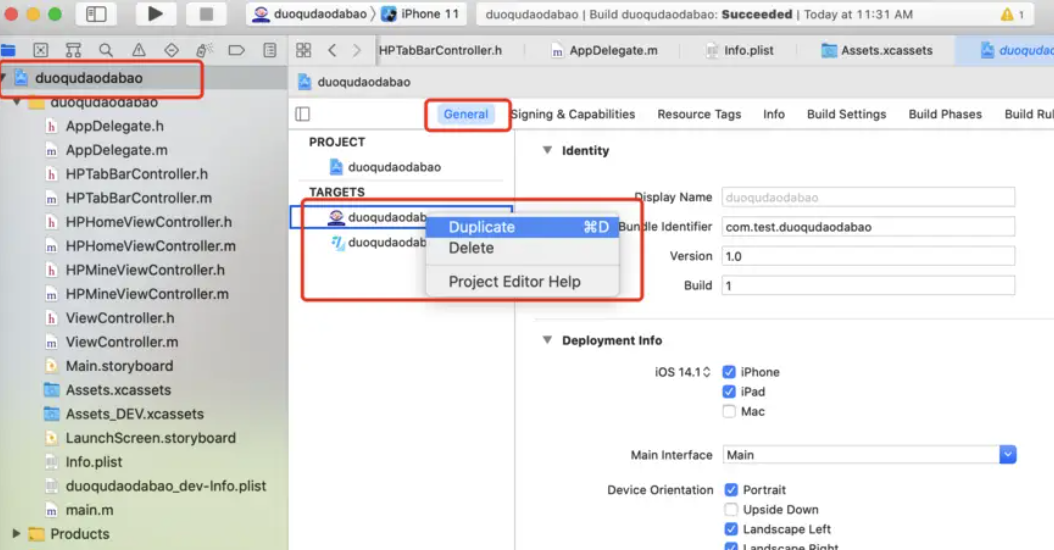Enable the Mac device checkbox
Viewport: 1054px width, 550px height.
click(x=729, y=411)
